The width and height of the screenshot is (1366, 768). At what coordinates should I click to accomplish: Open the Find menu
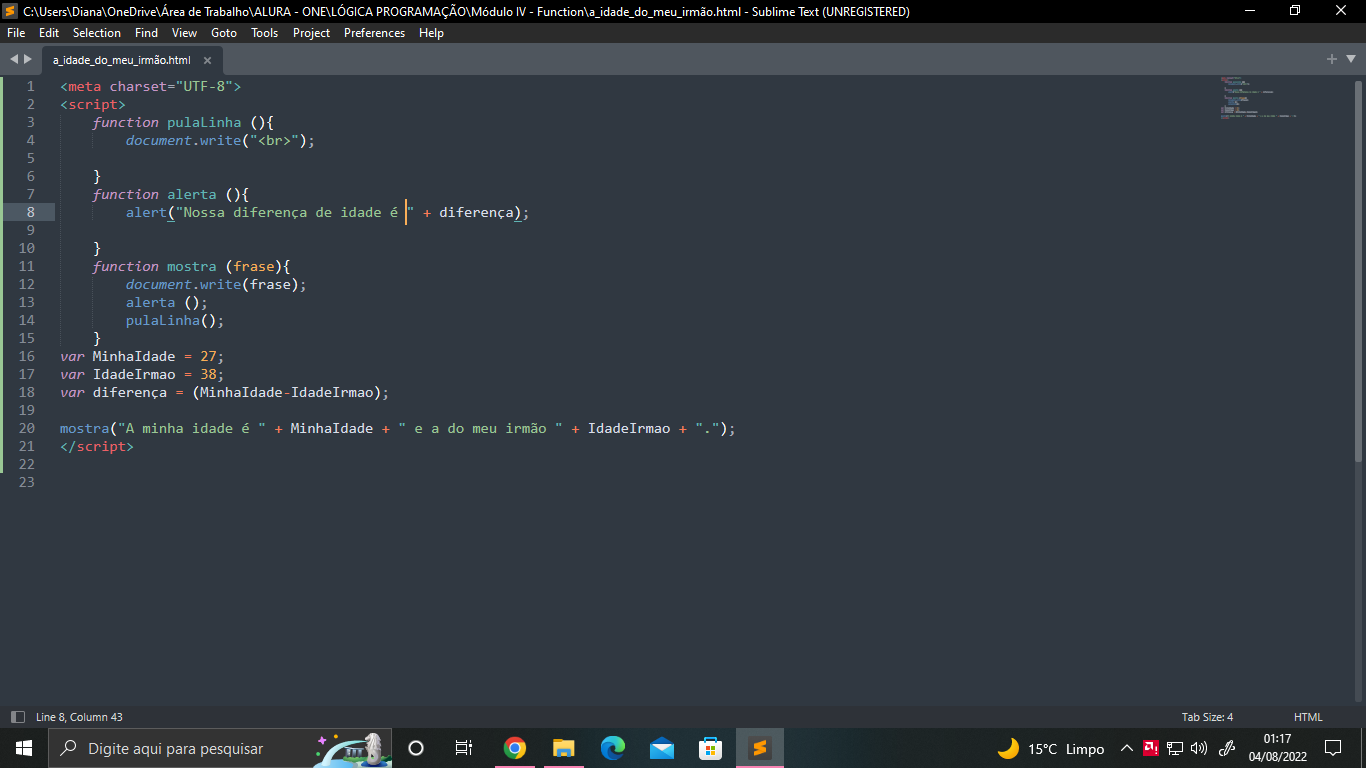pyautogui.click(x=146, y=33)
